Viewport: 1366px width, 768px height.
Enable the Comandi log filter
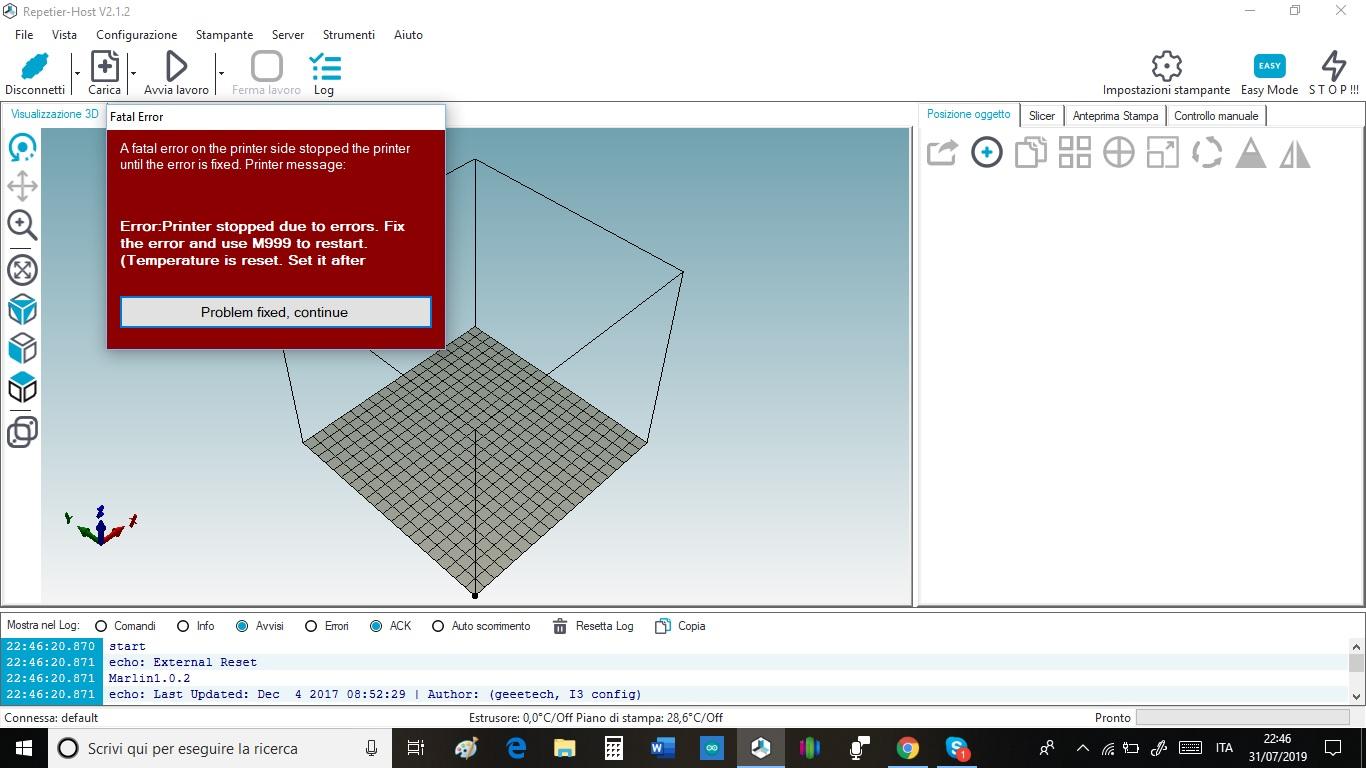101,626
